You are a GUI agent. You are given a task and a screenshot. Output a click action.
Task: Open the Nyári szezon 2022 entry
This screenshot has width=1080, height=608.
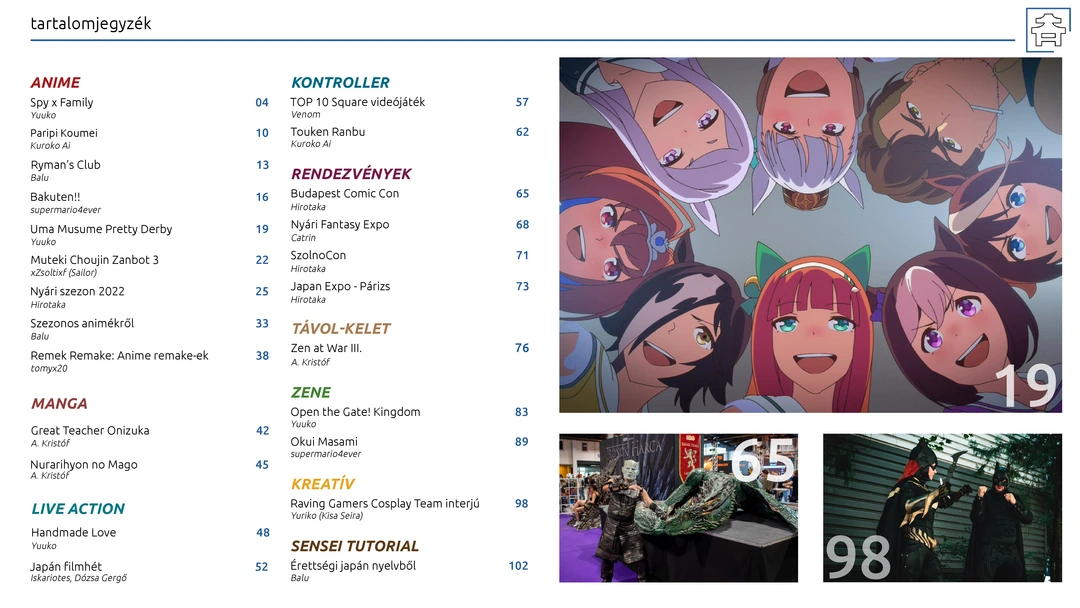[x=77, y=292]
